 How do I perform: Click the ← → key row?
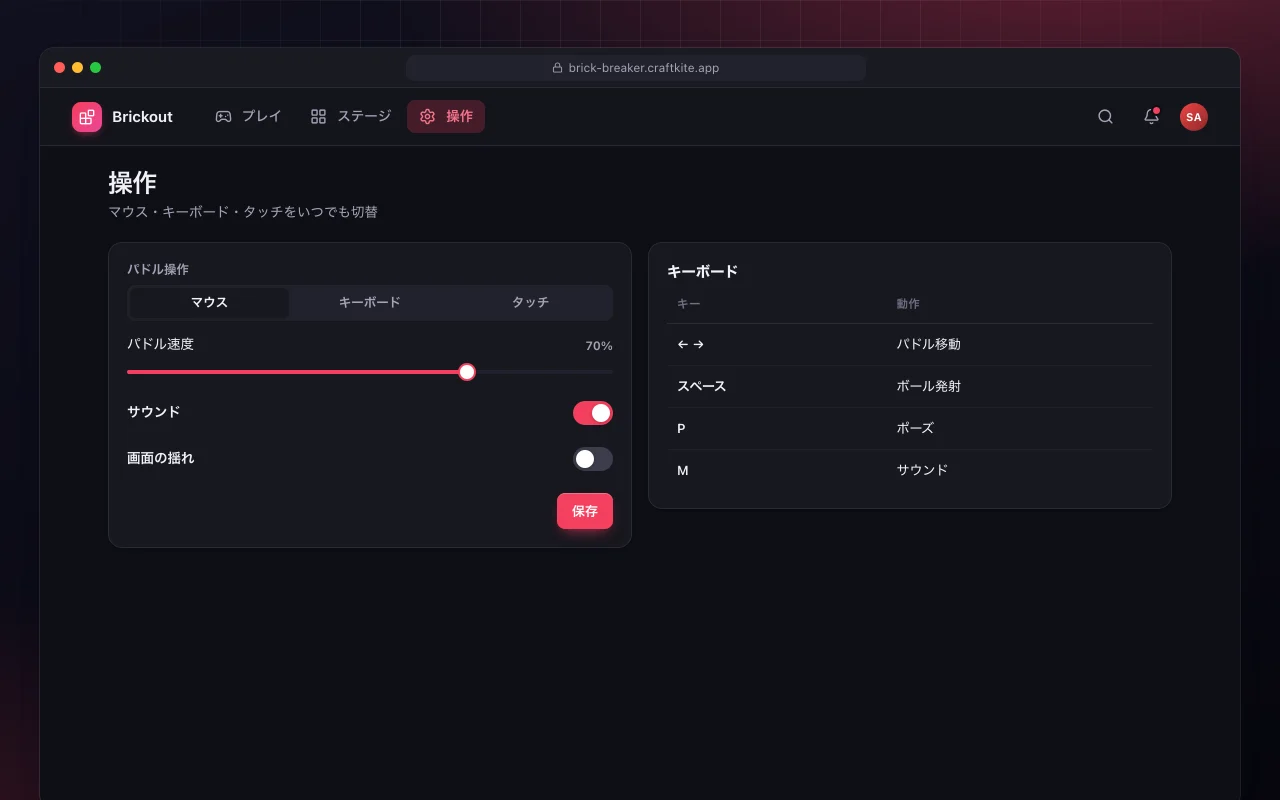tap(910, 344)
